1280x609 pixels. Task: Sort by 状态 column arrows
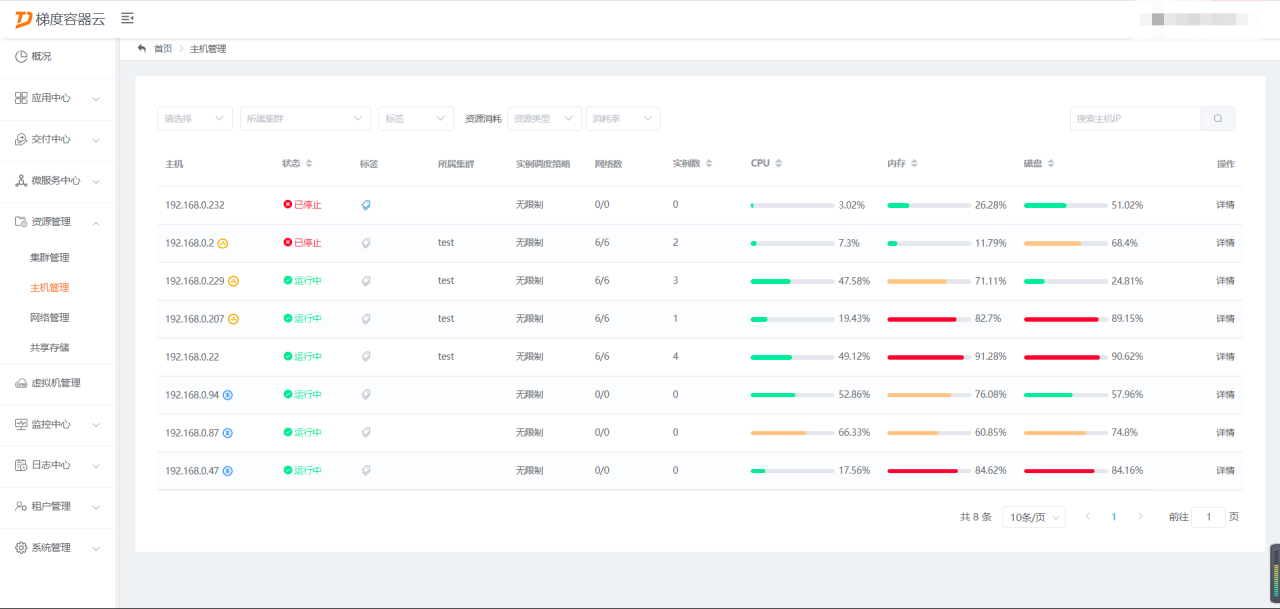point(309,163)
